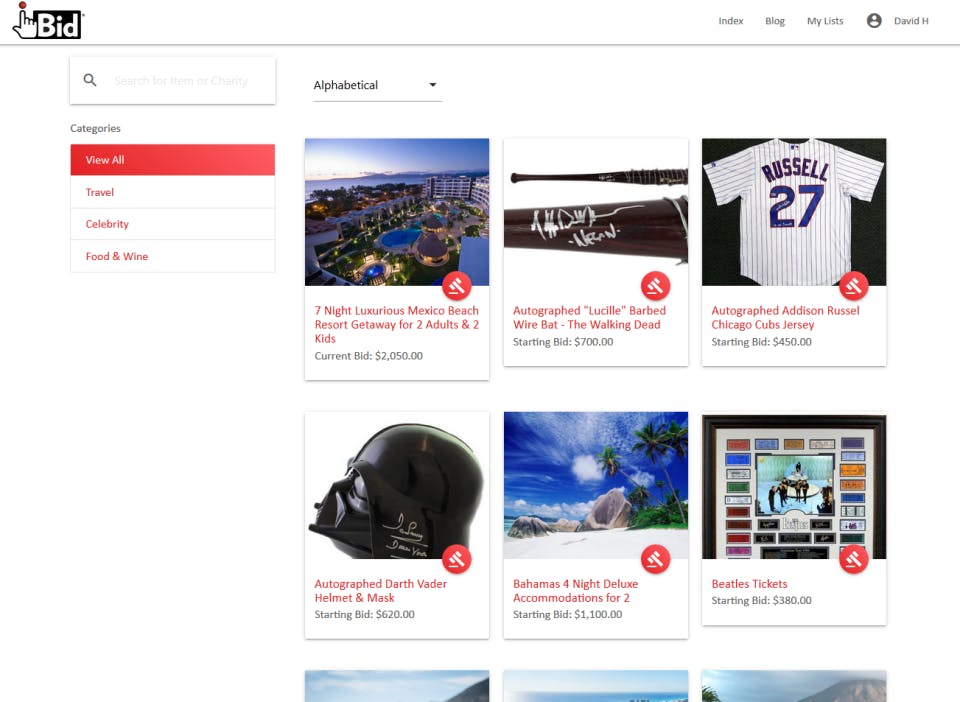Bid gavel icon on Darth Vader Helmet
960x702 pixels.
[457, 559]
